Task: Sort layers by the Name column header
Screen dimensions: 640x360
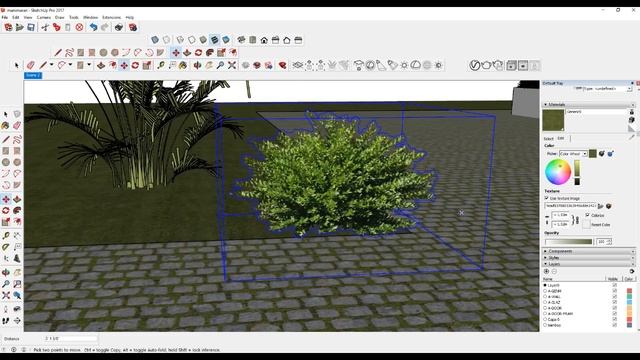Action: tap(573, 279)
